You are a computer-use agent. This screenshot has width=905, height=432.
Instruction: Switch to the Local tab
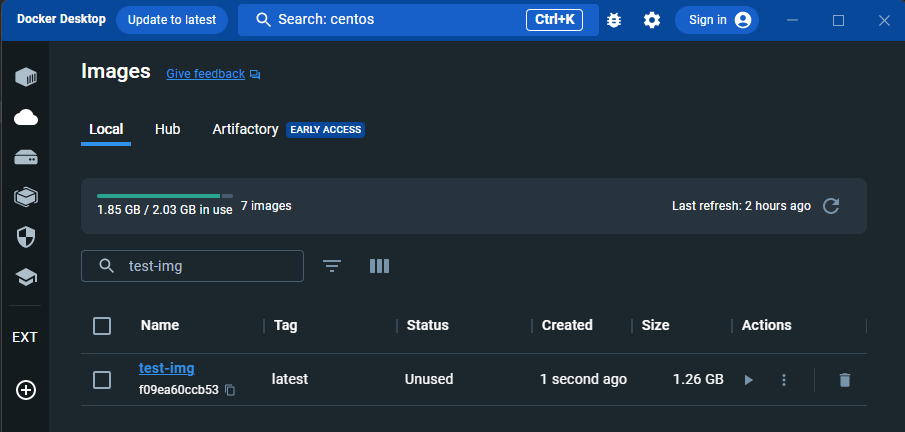[x=106, y=130]
